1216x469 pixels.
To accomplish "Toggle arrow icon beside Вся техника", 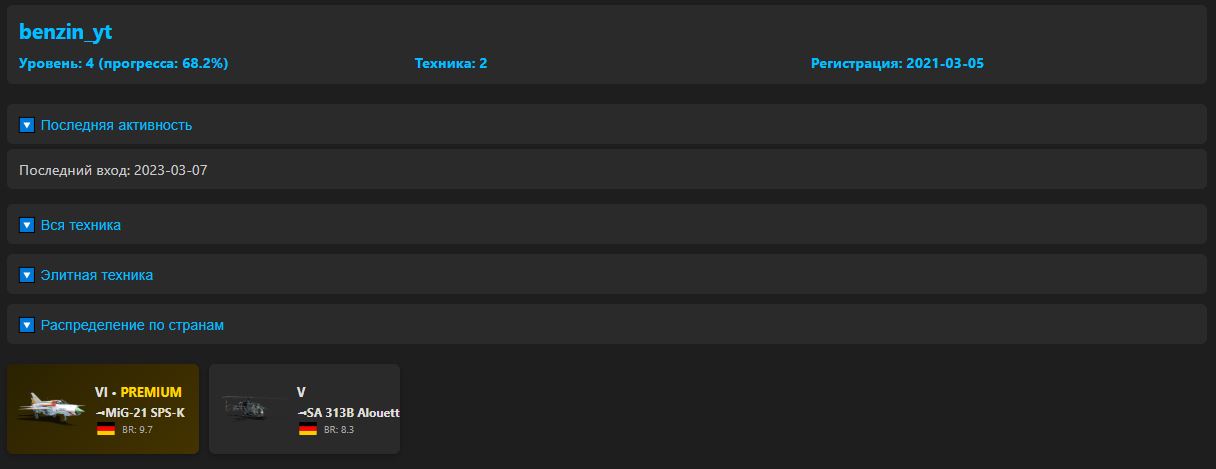I will pyautogui.click(x=27, y=225).
